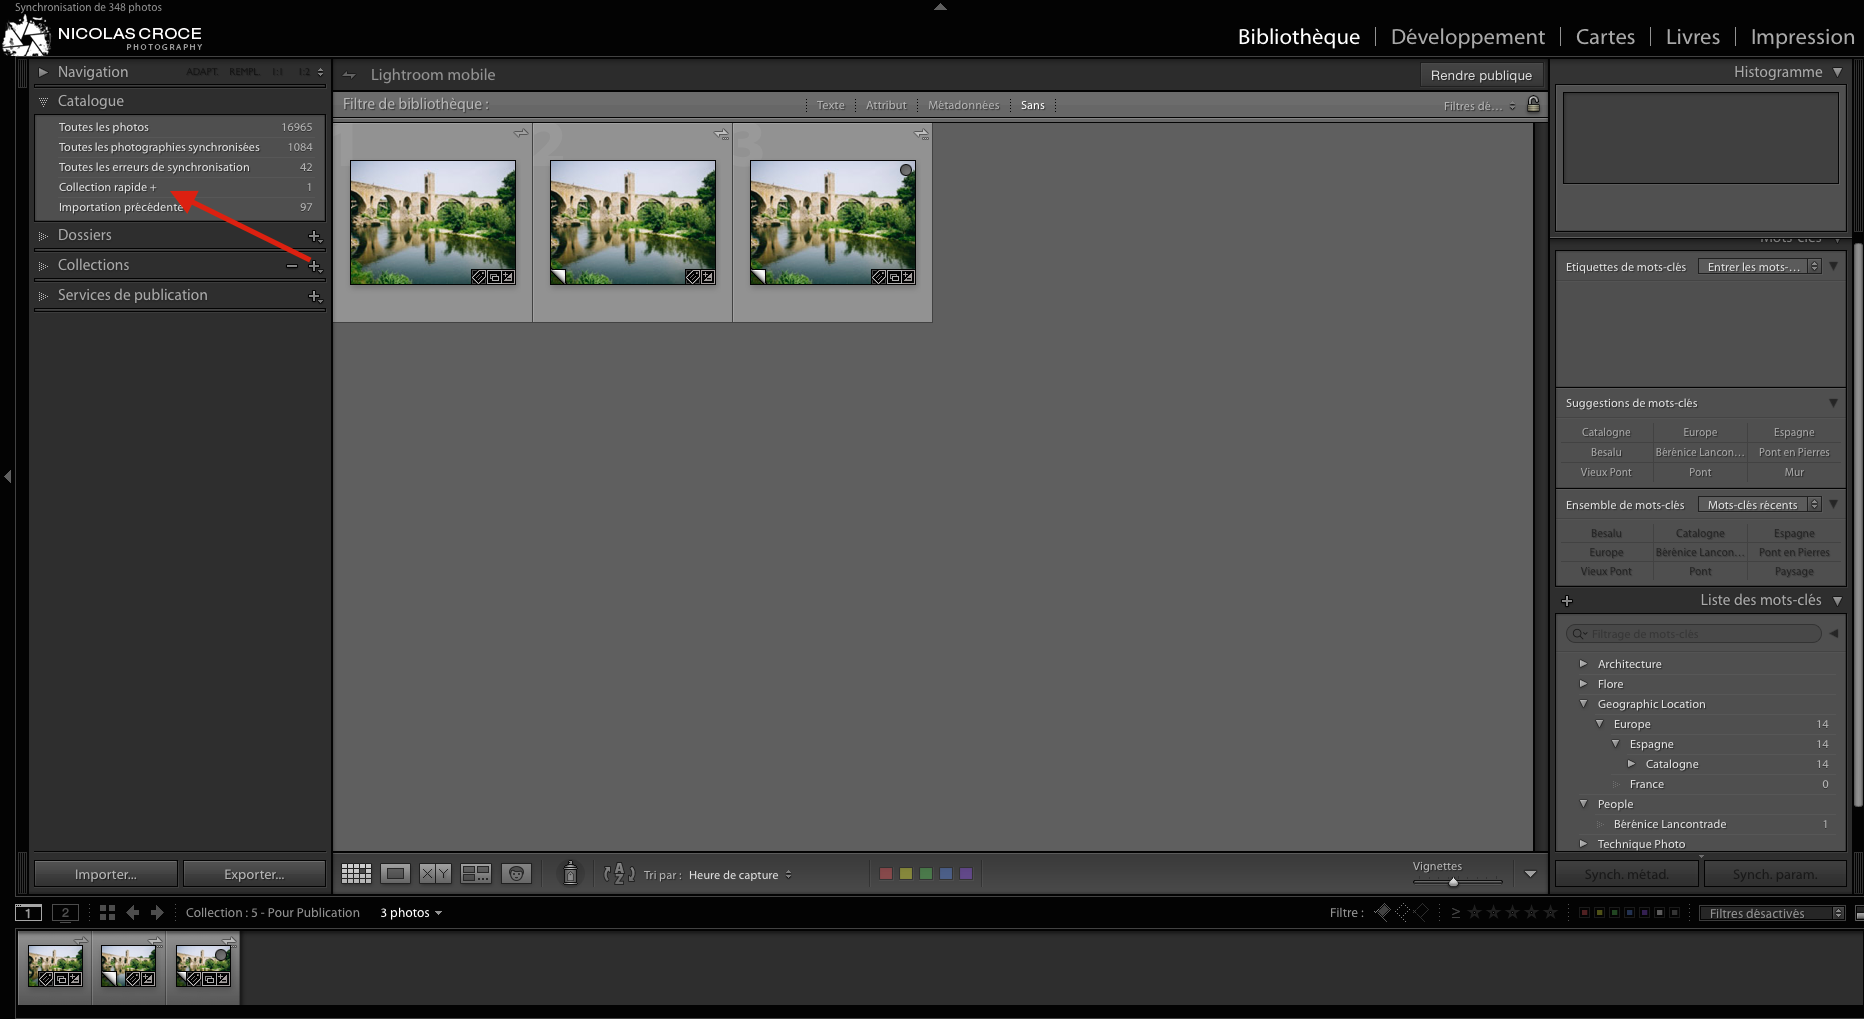Collapse the Geographic Location keyword group
Viewport: 1864px width, 1019px height.
tap(1583, 704)
